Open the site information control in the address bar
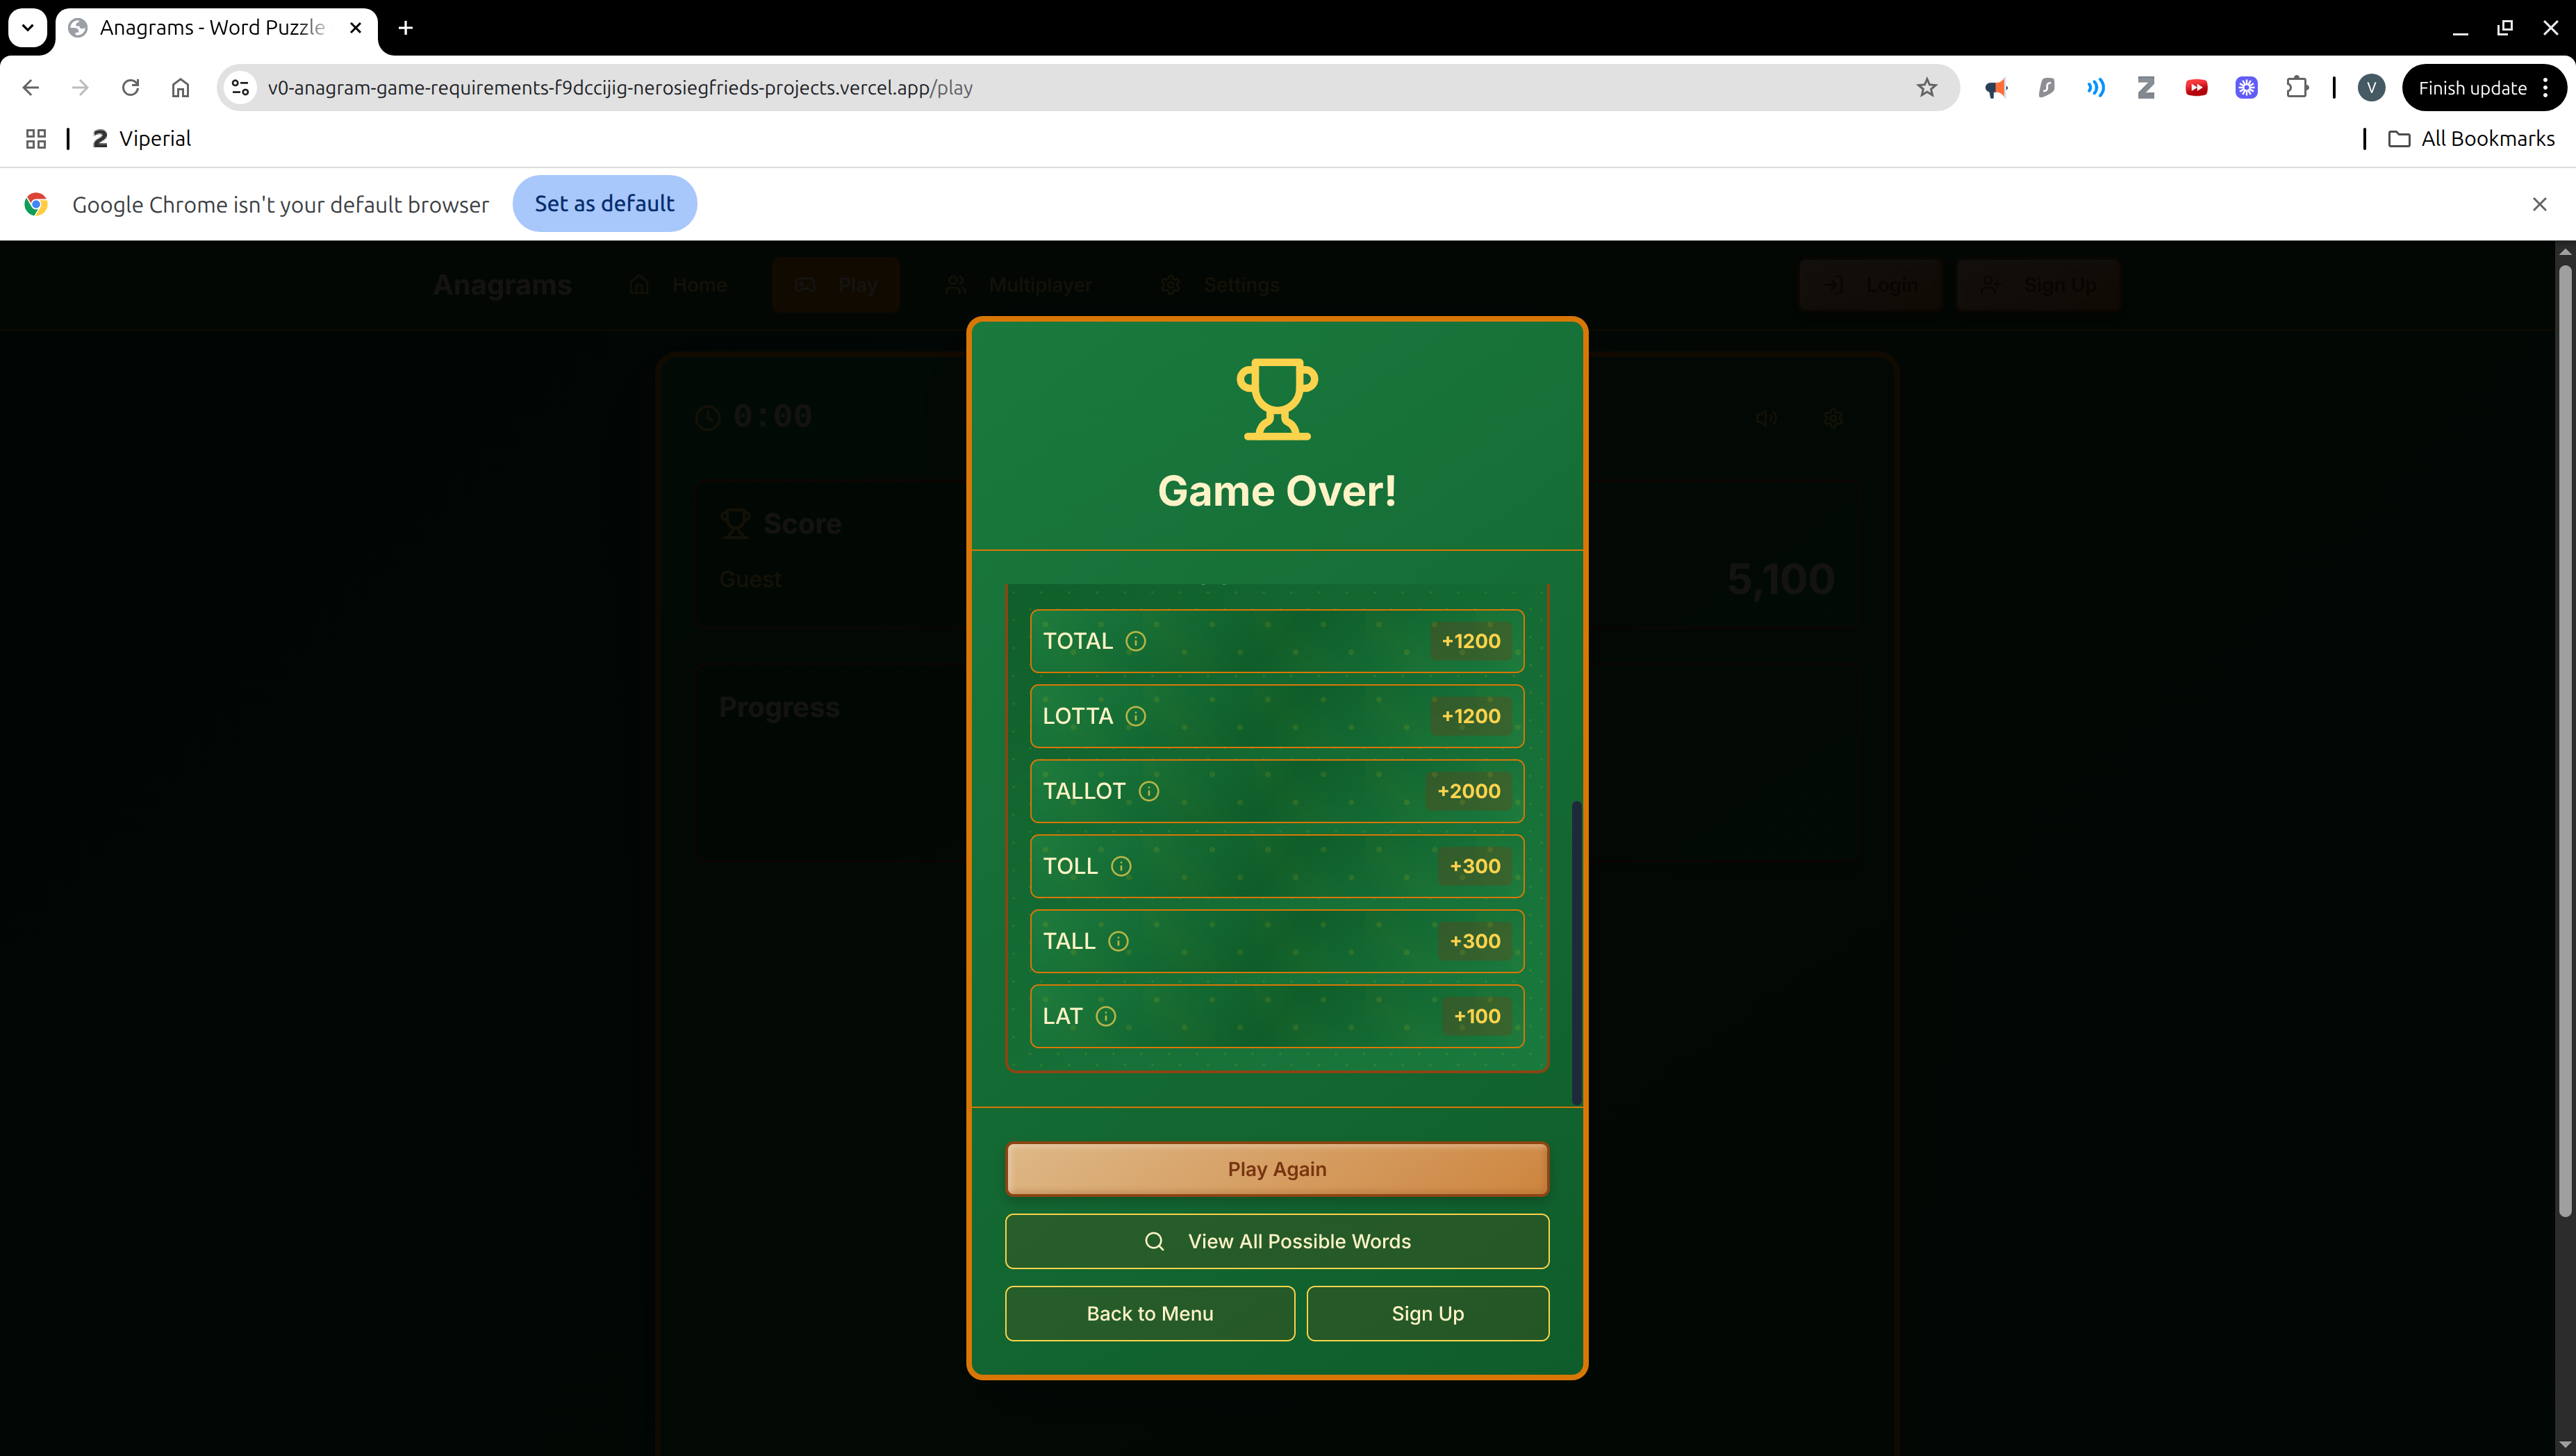This screenshot has height=1456, width=2576. [x=240, y=88]
